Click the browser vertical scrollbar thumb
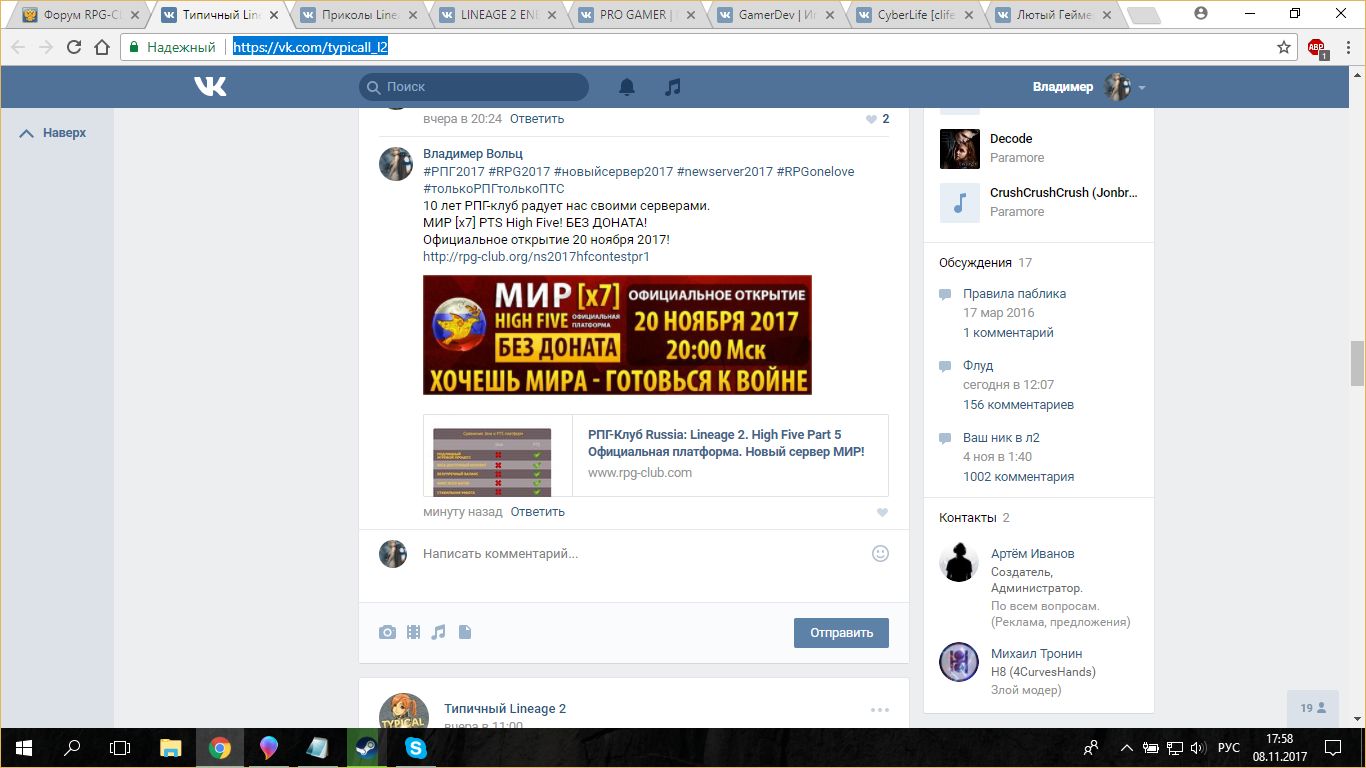 click(x=1357, y=363)
